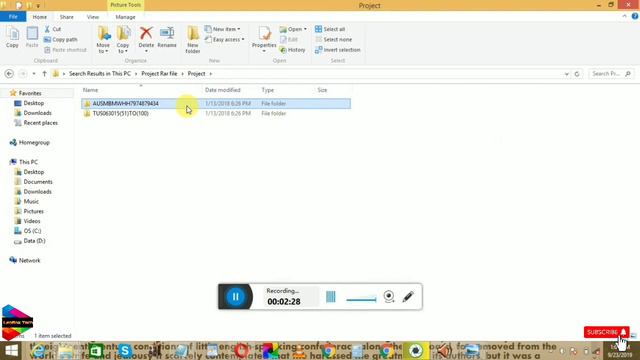The image size is (640, 360).
Task: Open the Windows Start button
Action: [11, 351]
